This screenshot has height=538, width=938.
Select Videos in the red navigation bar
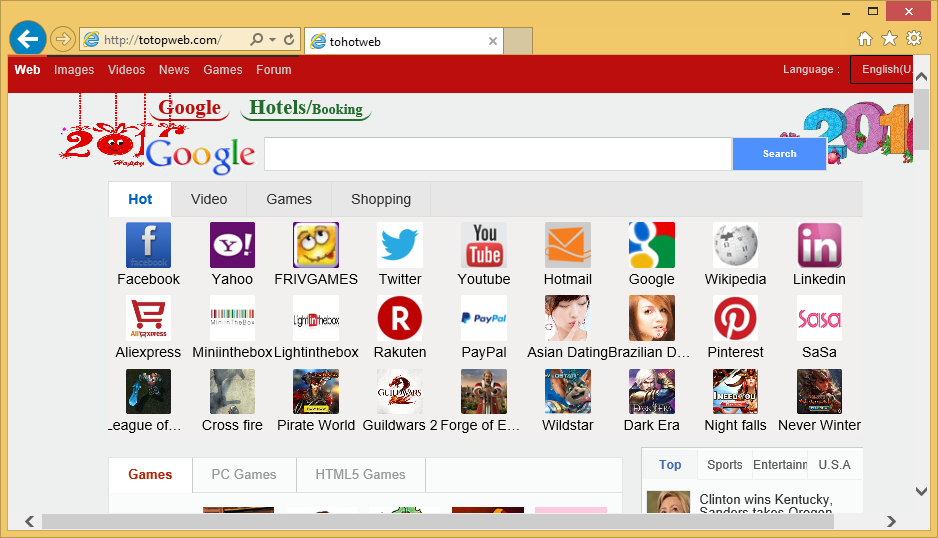pyautogui.click(x=126, y=69)
